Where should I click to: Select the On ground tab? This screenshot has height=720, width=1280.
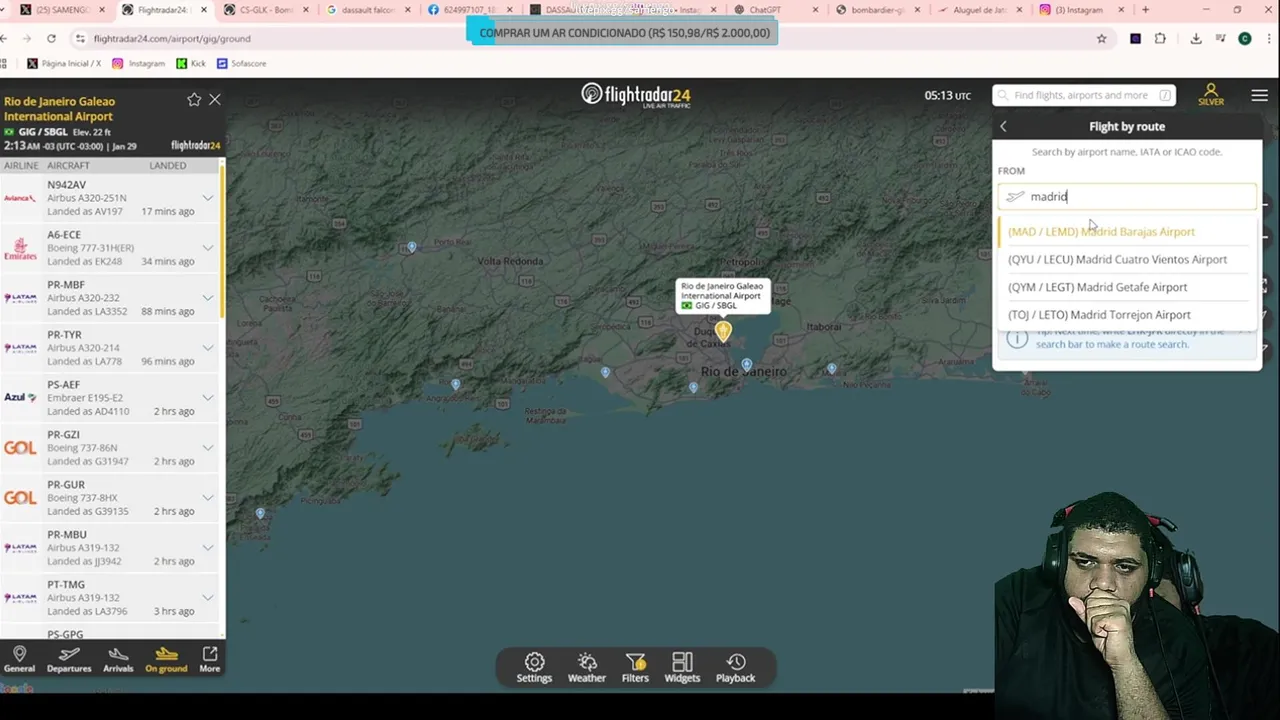166,659
